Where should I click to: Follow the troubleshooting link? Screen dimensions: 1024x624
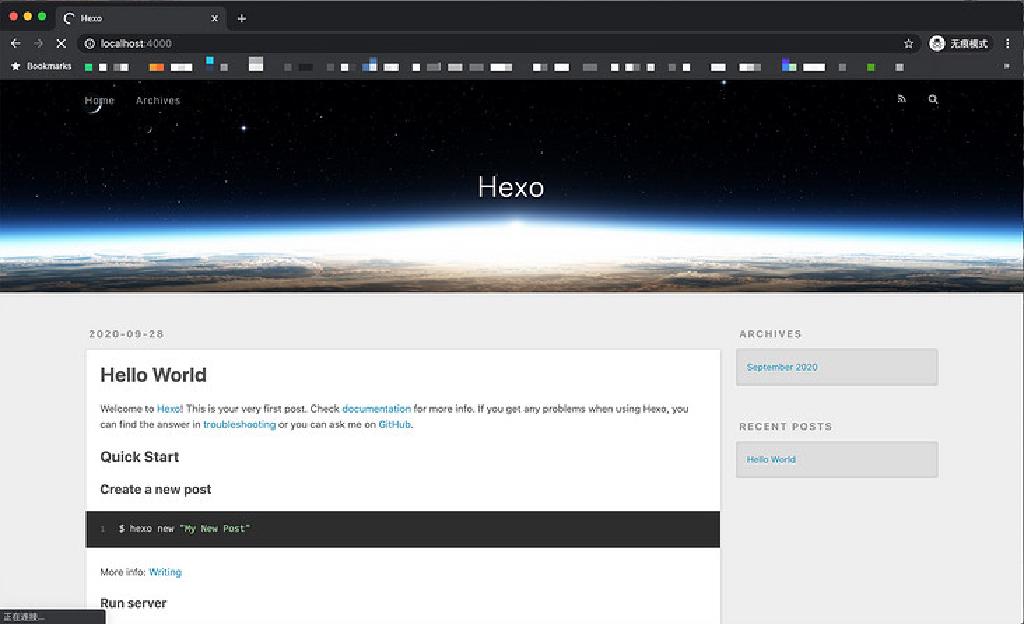(x=239, y=425)
